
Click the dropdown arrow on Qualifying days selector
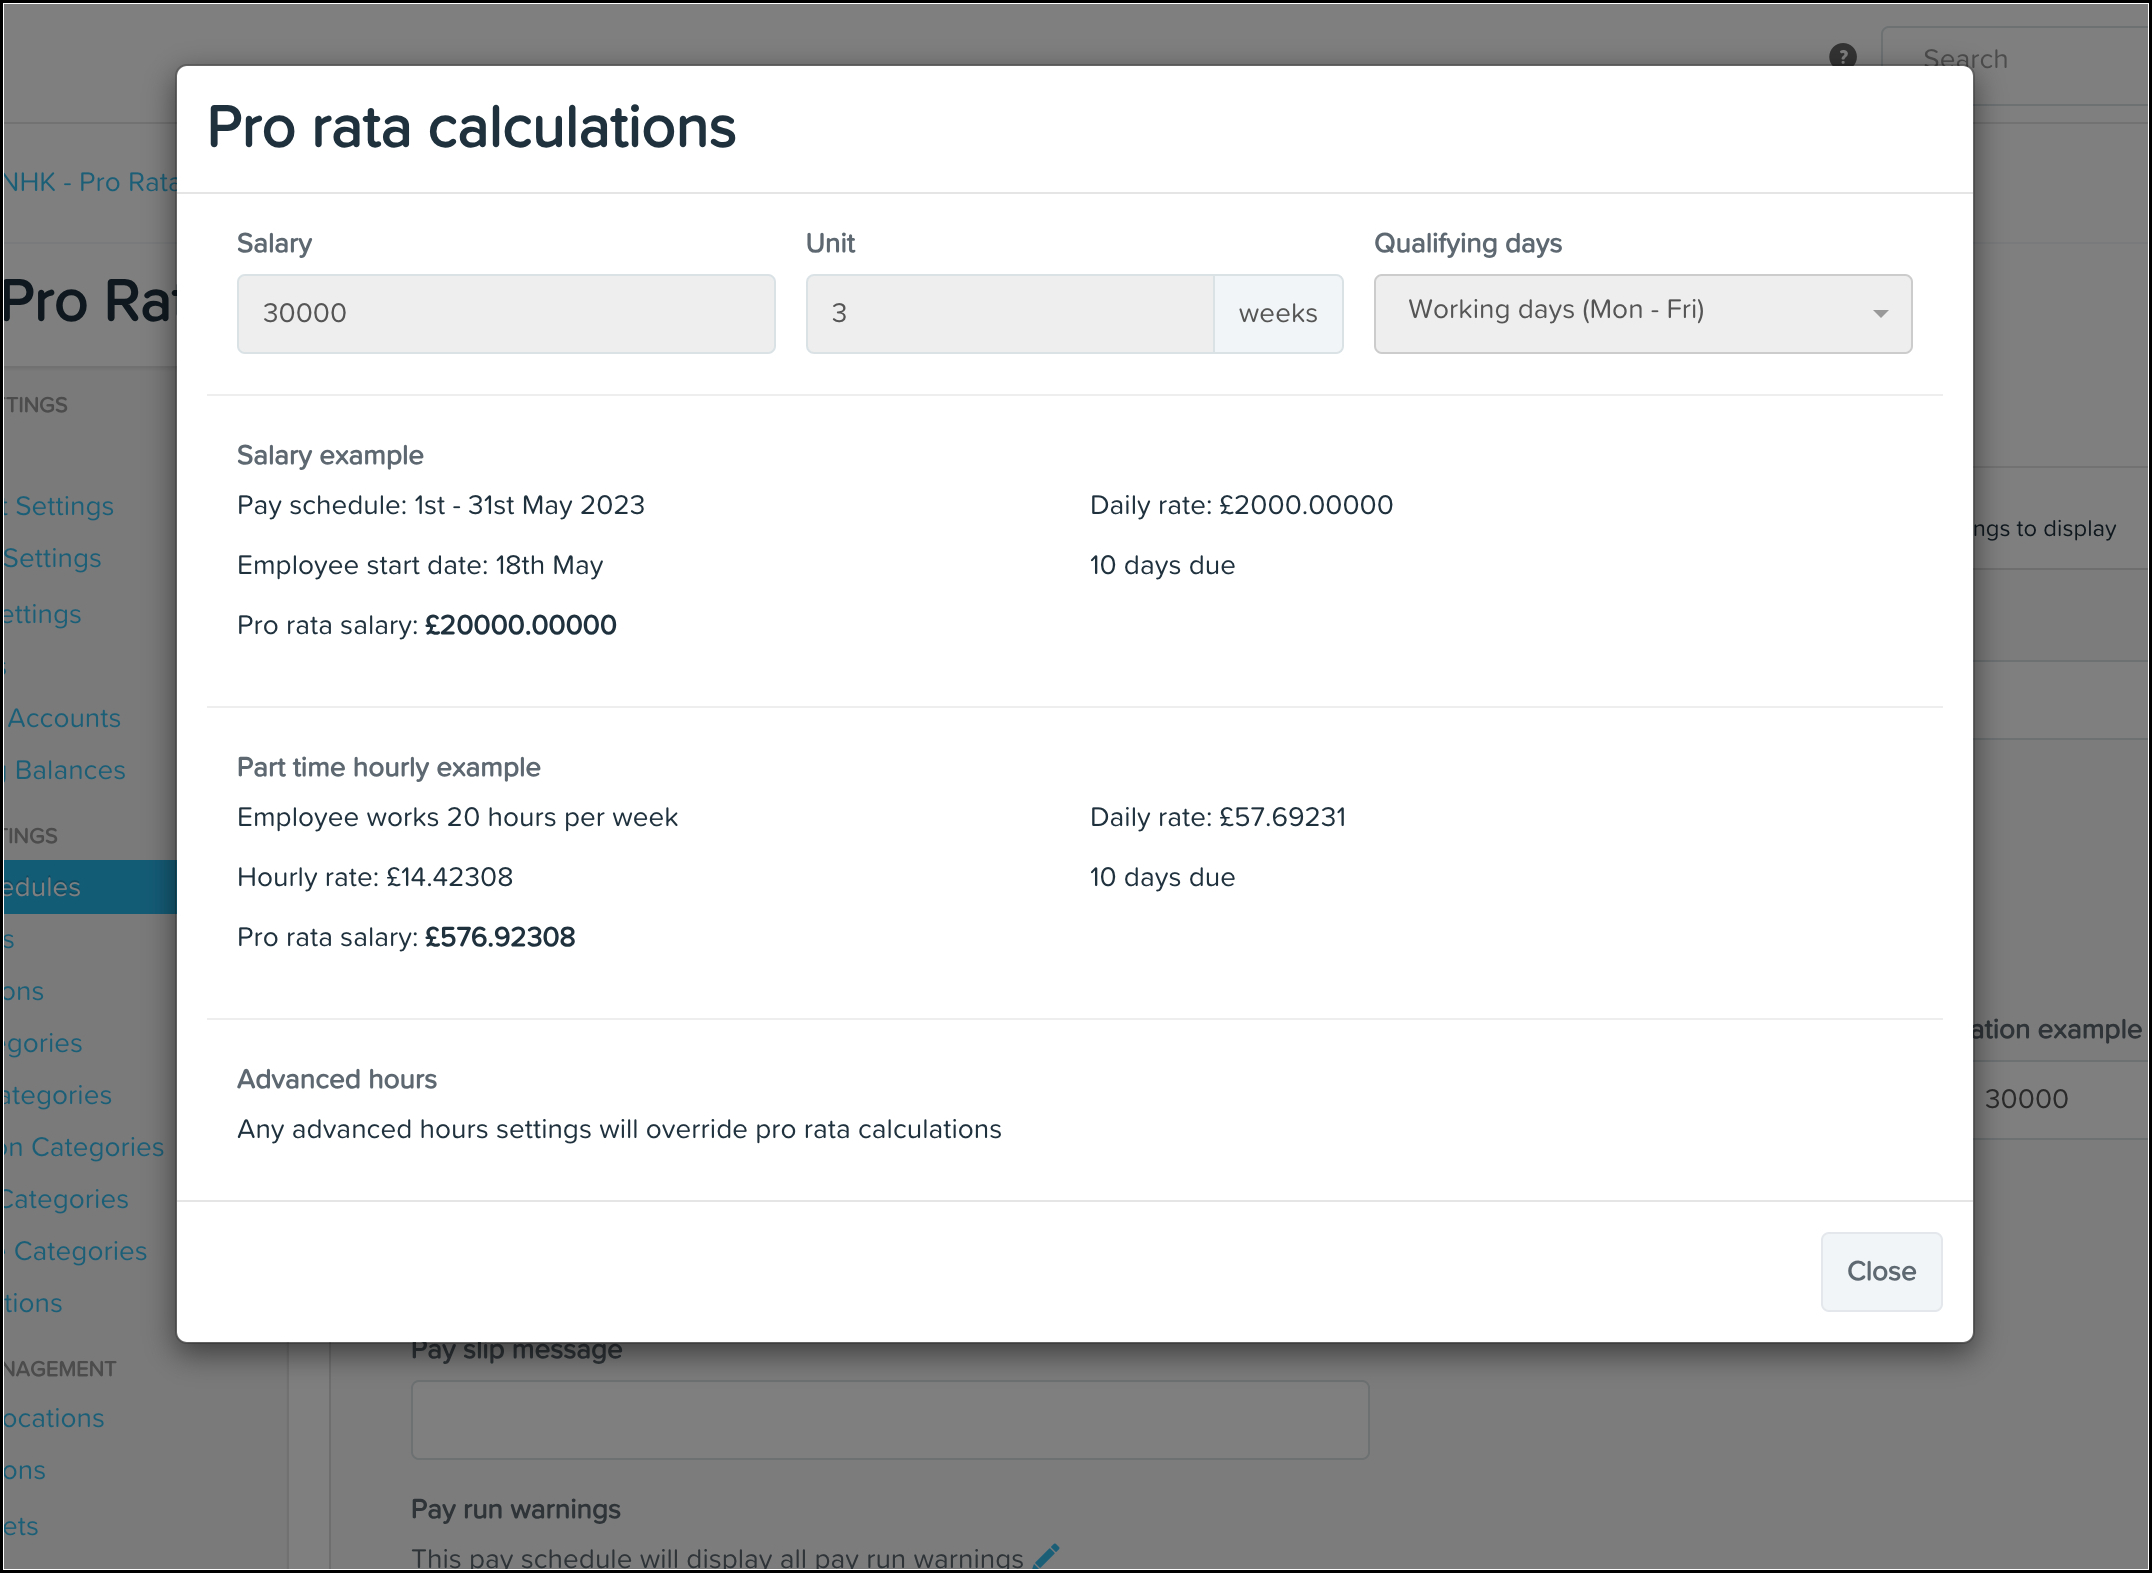pos(1881,313)
